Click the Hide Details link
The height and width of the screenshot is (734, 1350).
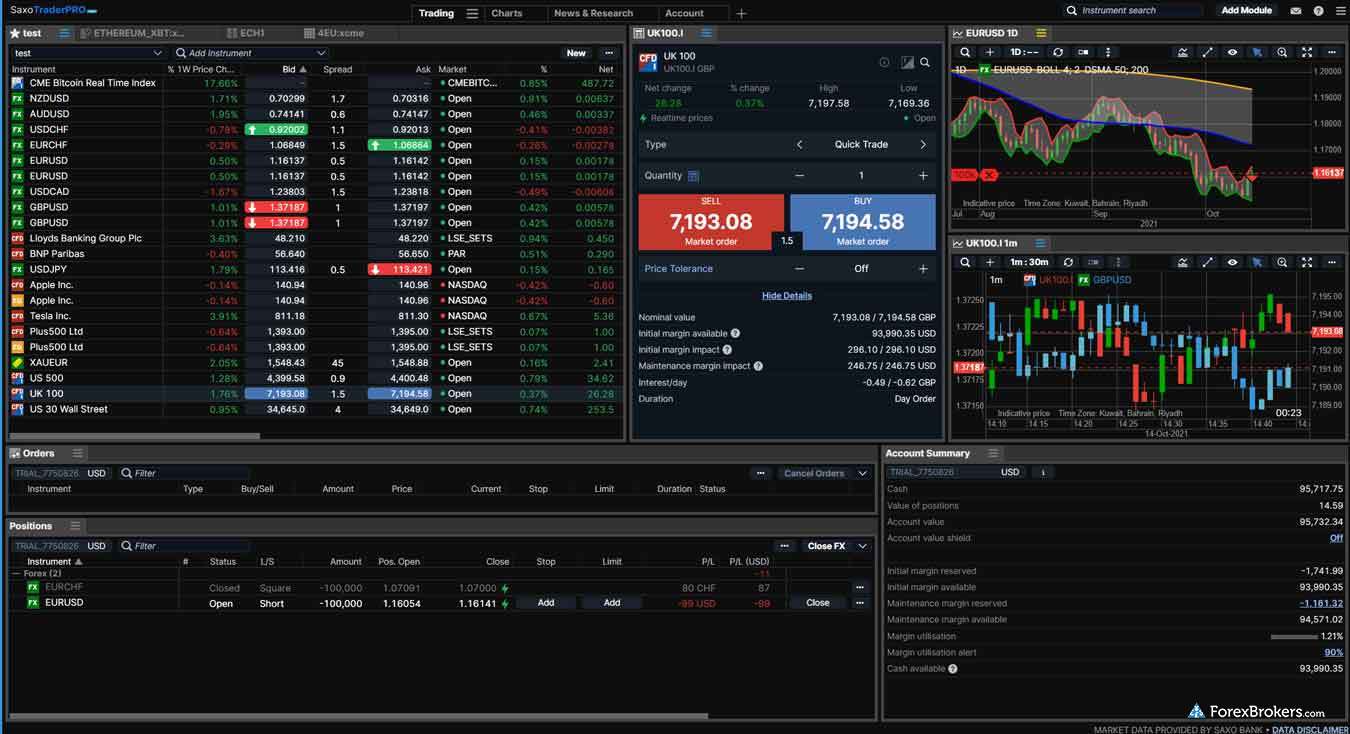coord(787,296)
